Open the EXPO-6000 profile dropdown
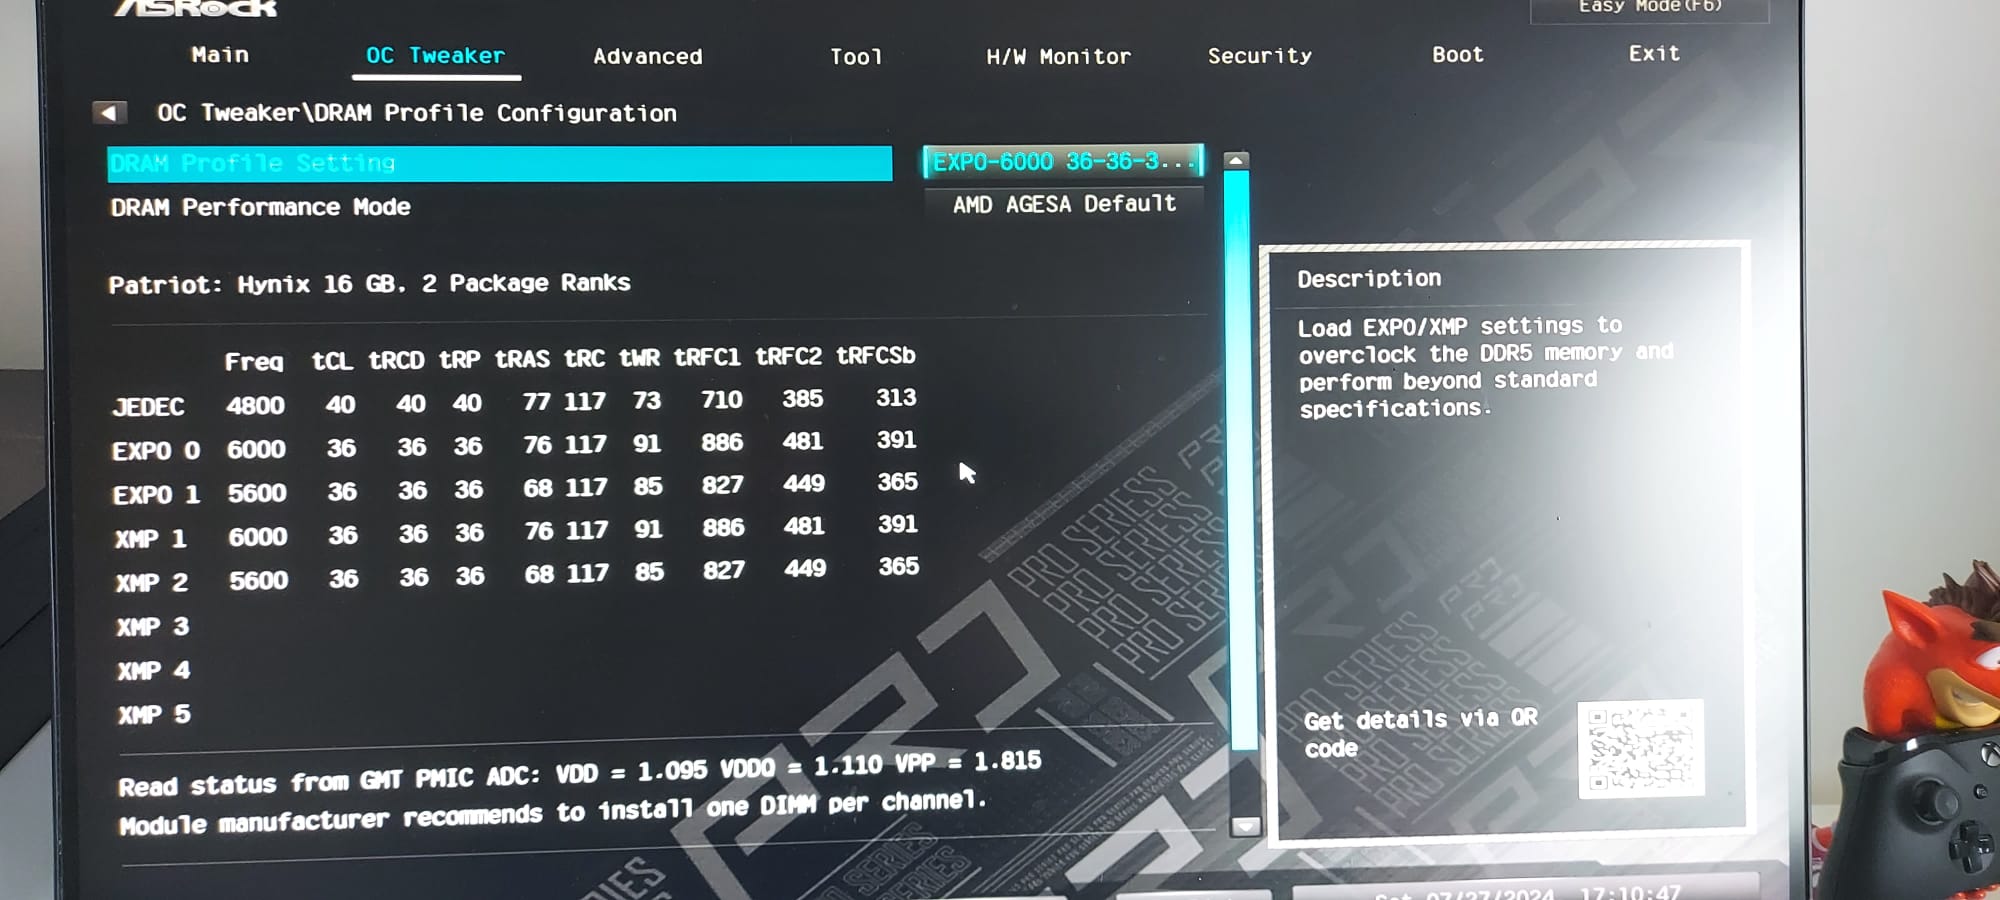Image resolution: width=2000 pixels, height=900 pixels. 1063,161
